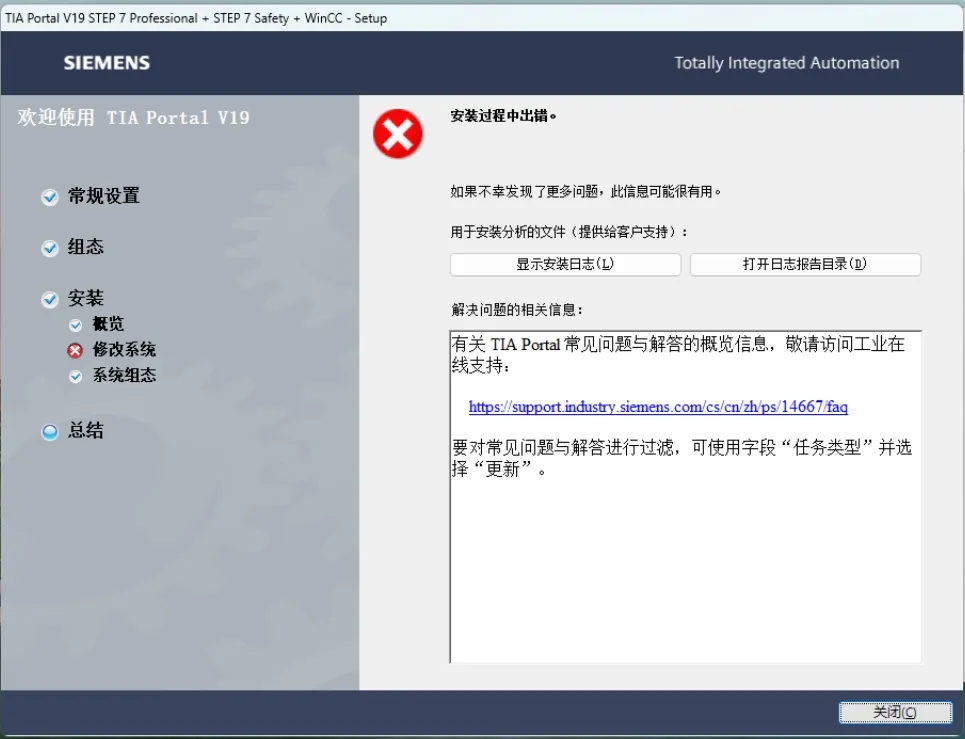Select the 总结 step in sidebar

tap(86, 431)
